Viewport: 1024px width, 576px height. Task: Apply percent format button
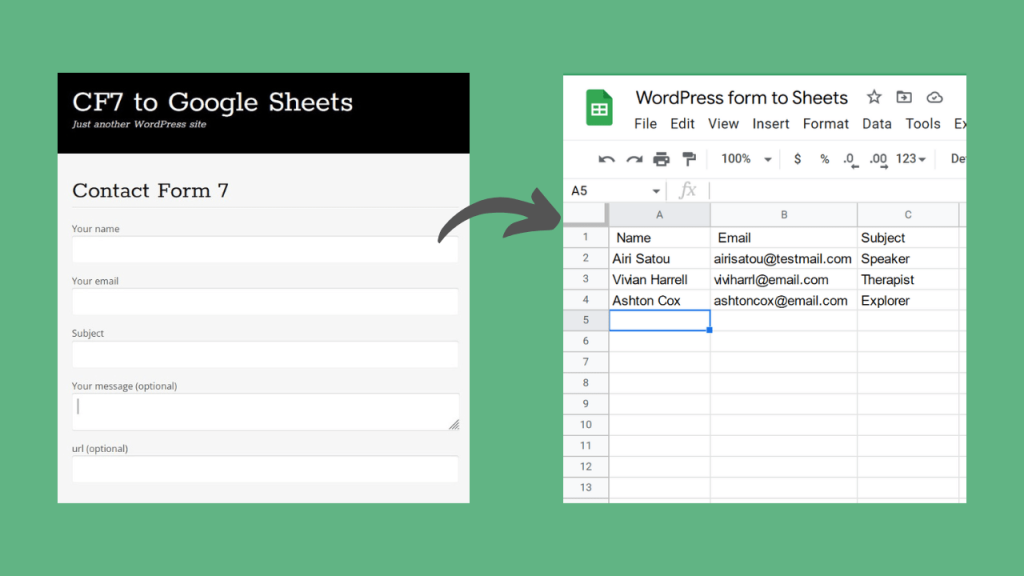coord(824,159)
